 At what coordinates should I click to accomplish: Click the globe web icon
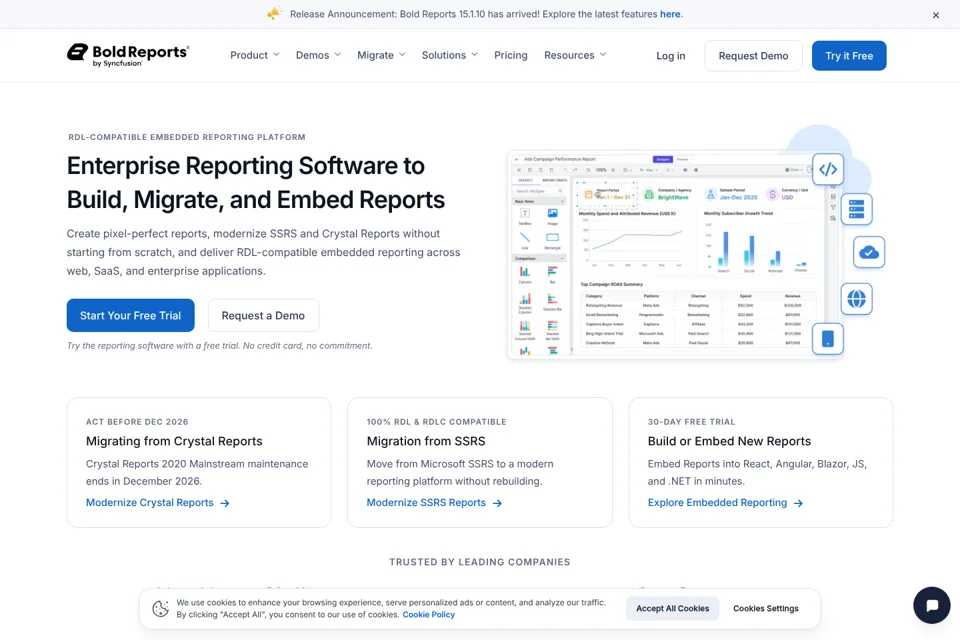coord(856,299)
